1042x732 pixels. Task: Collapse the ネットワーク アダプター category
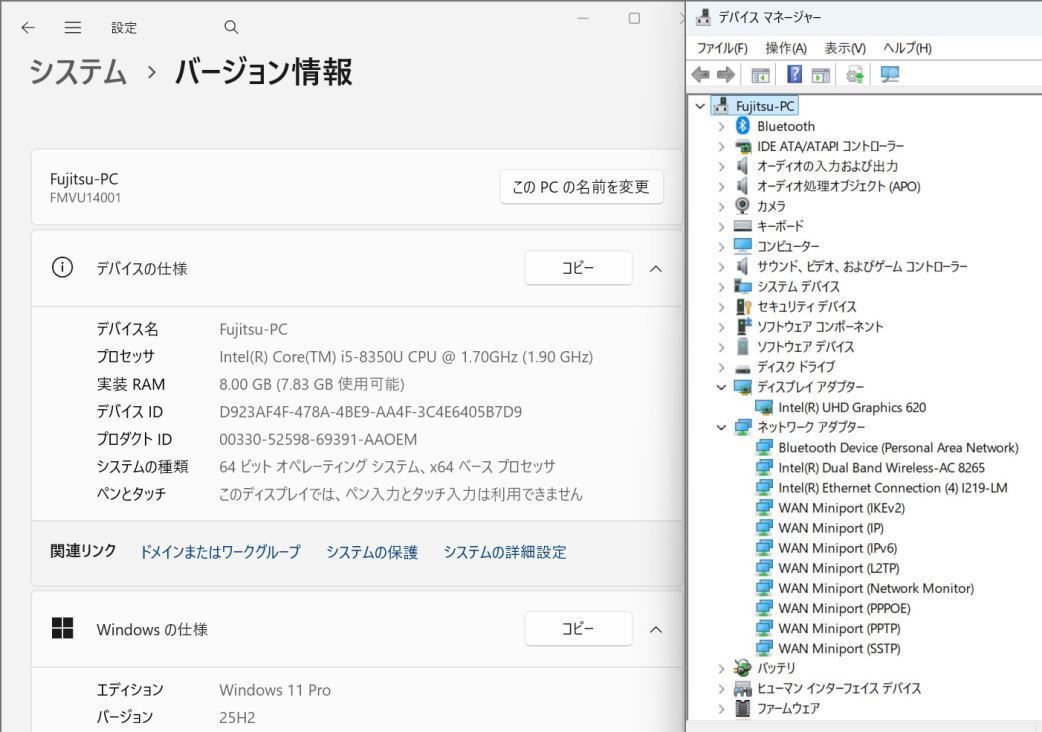click(722, 427)
